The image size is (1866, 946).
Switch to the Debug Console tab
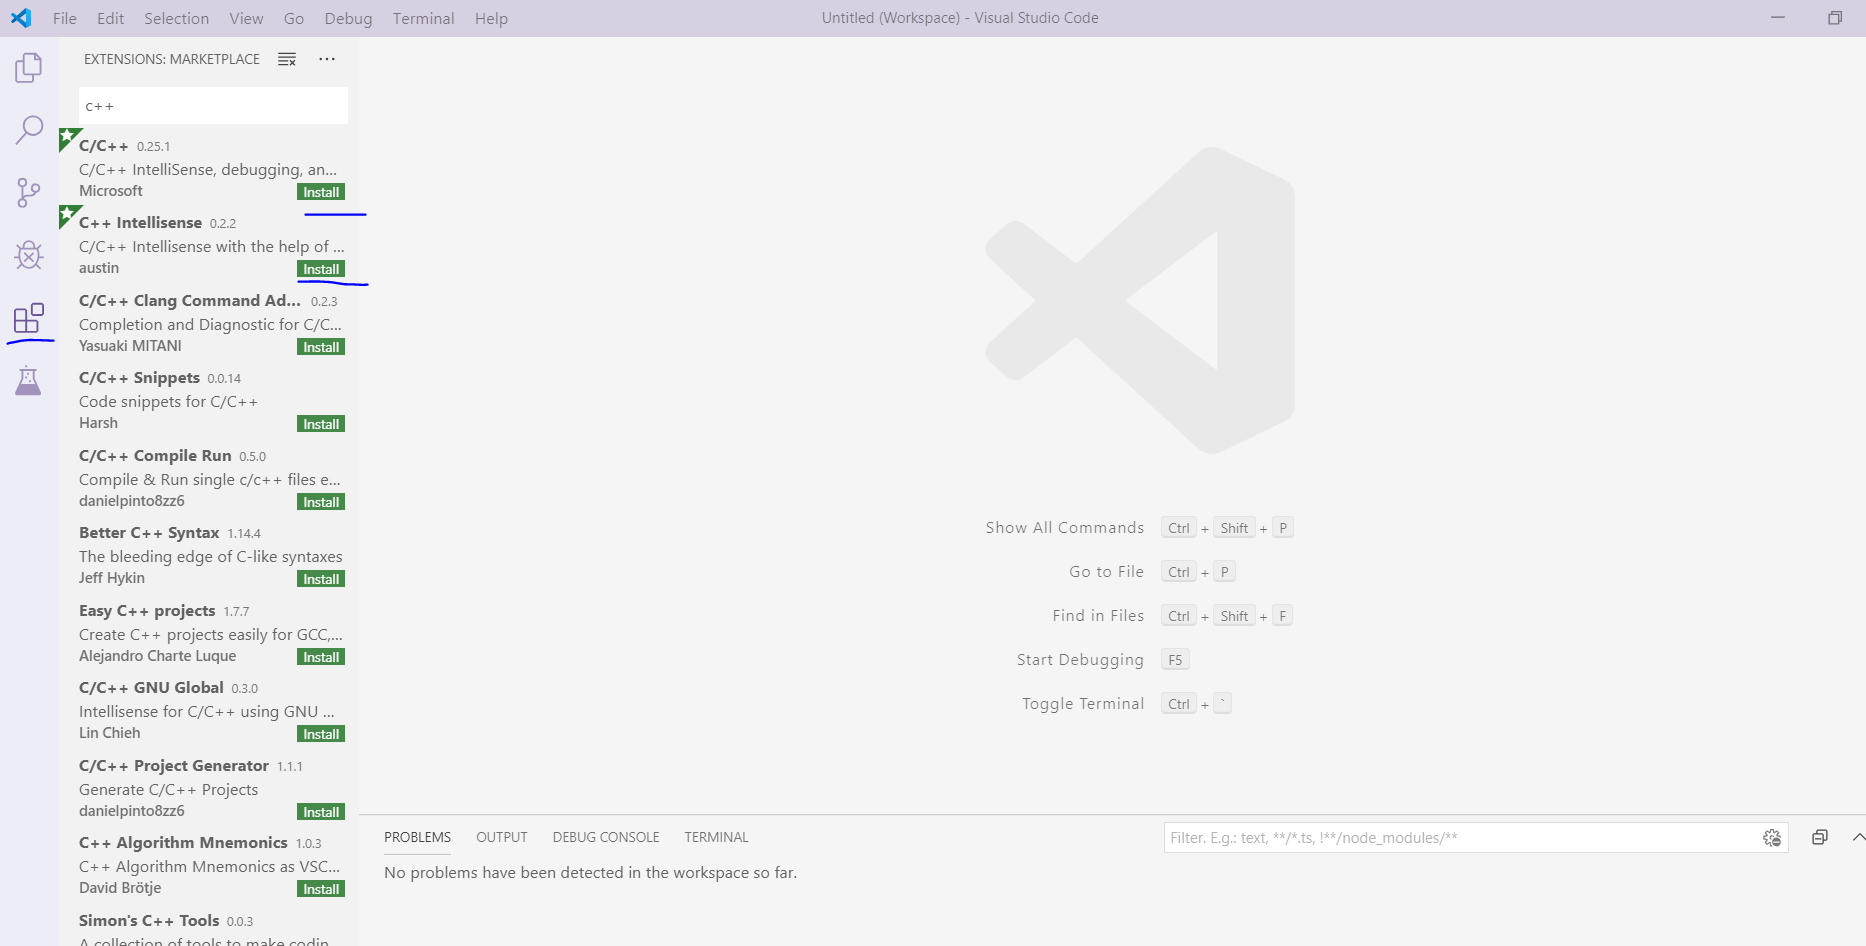click(606, 837)
